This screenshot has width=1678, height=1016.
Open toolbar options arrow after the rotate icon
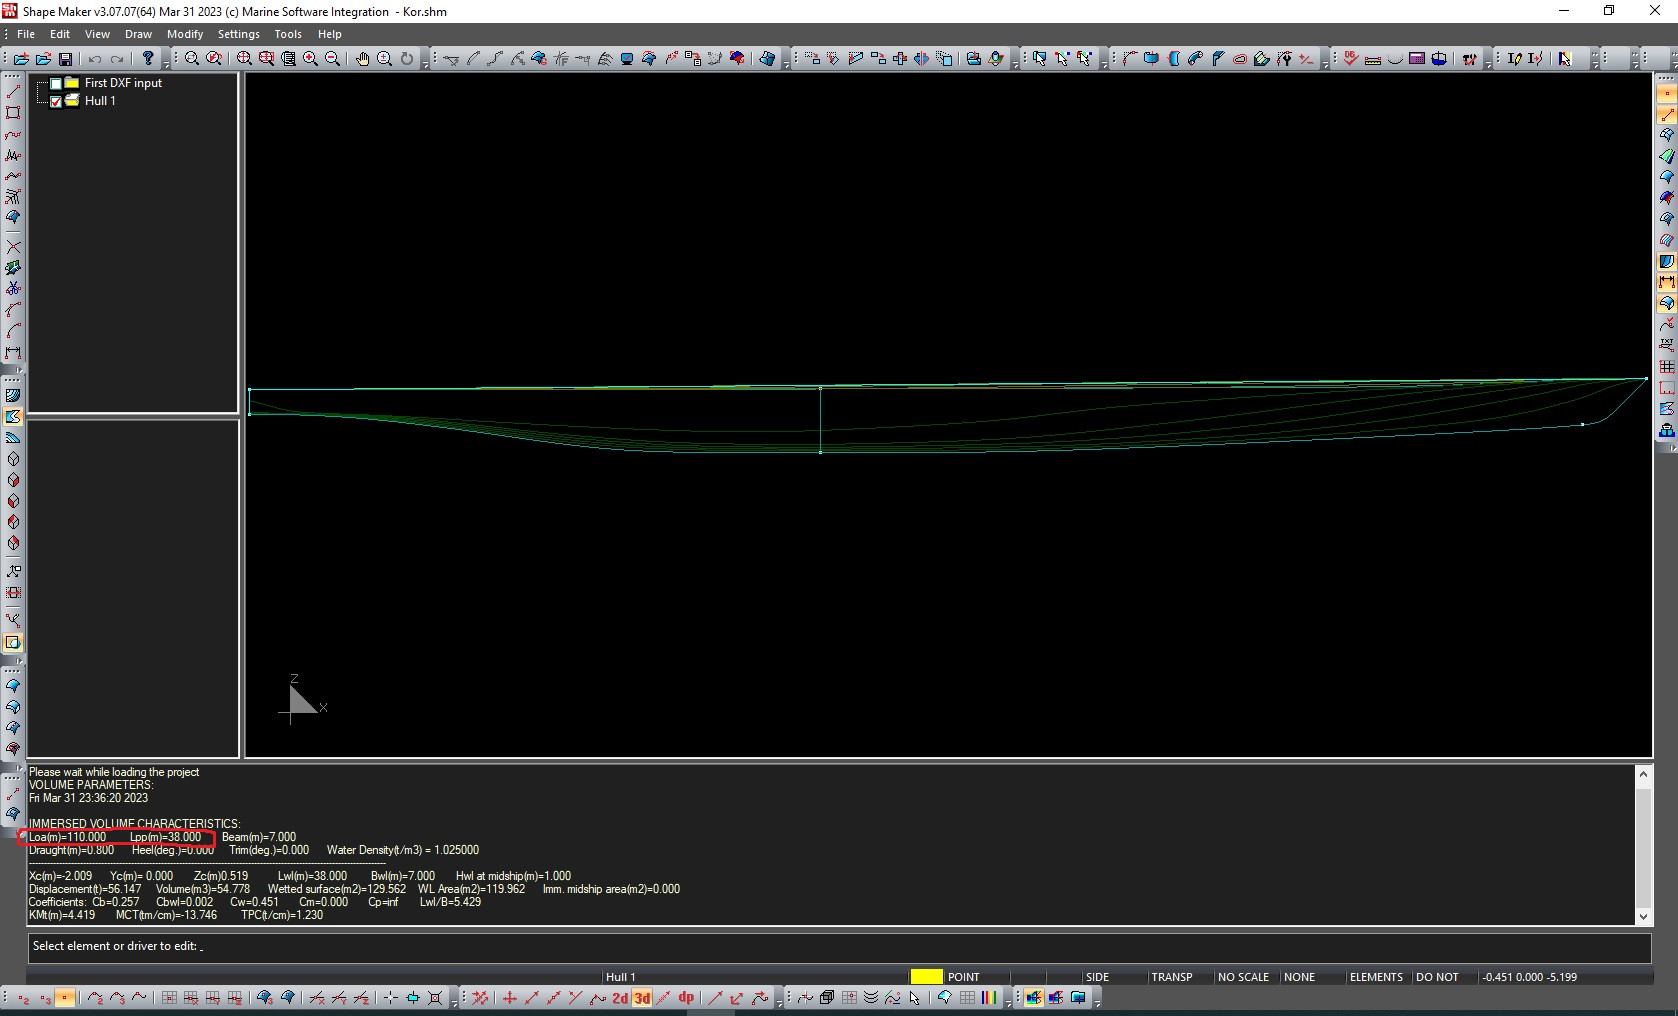pos(425,62)
